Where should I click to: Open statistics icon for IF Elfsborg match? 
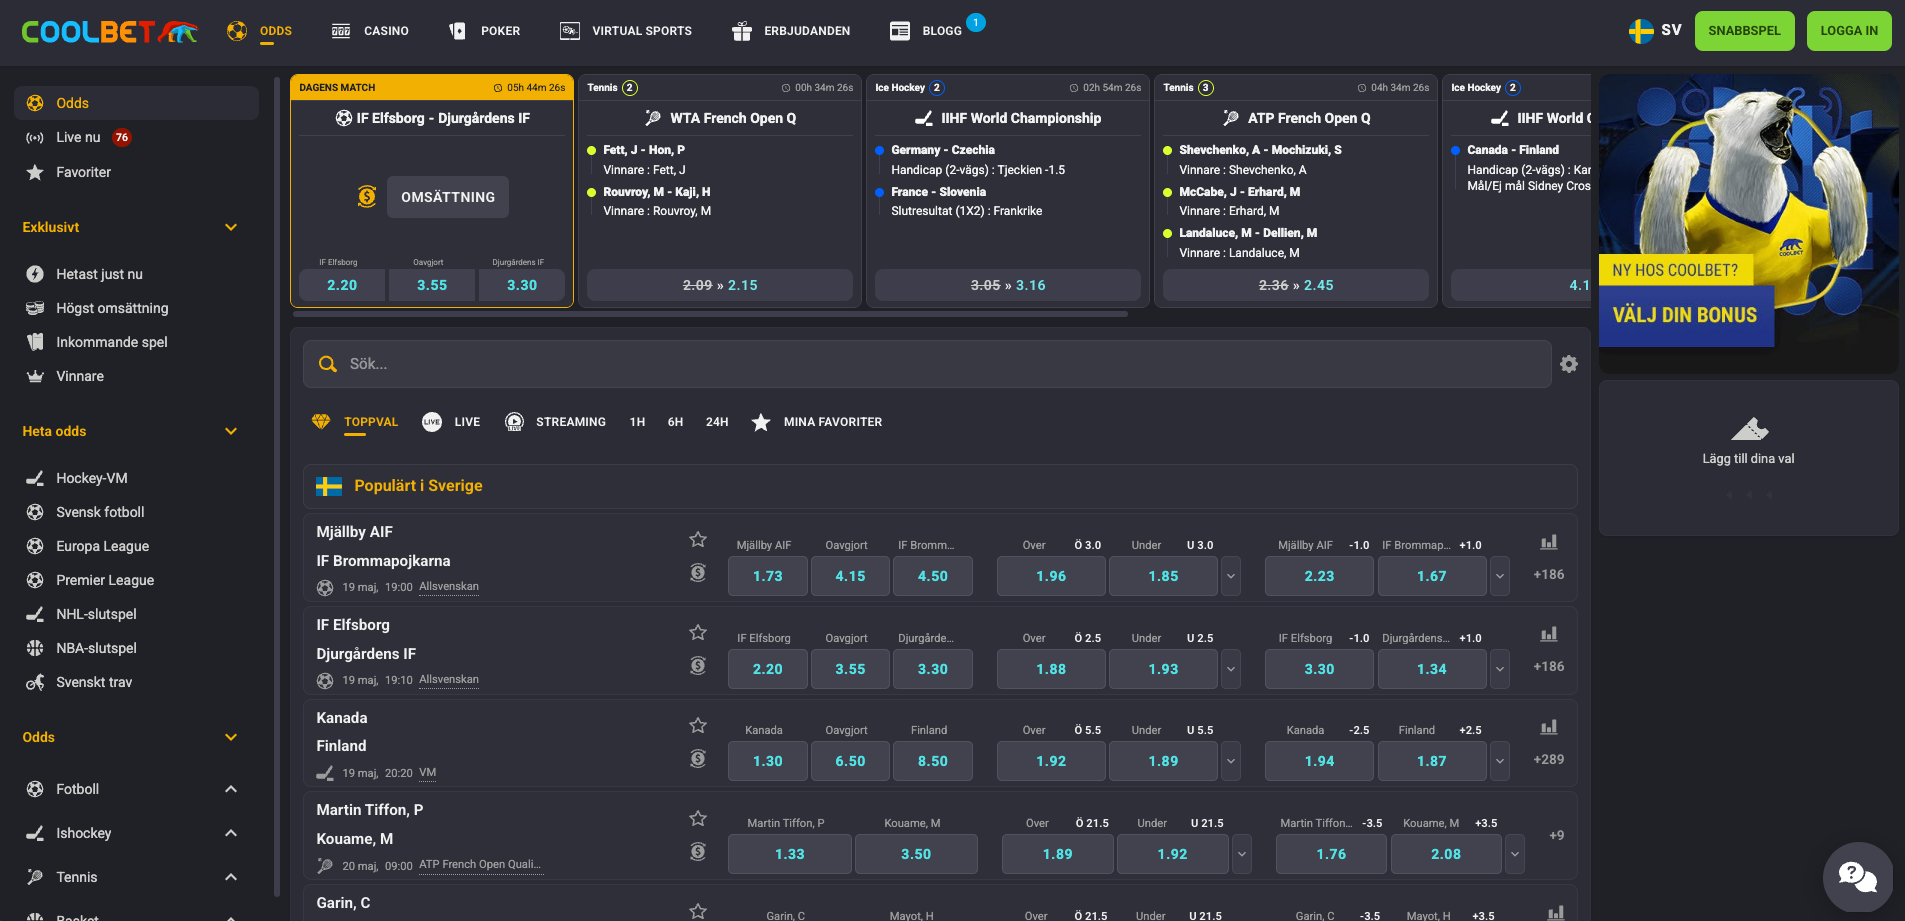pos(1549,634)
